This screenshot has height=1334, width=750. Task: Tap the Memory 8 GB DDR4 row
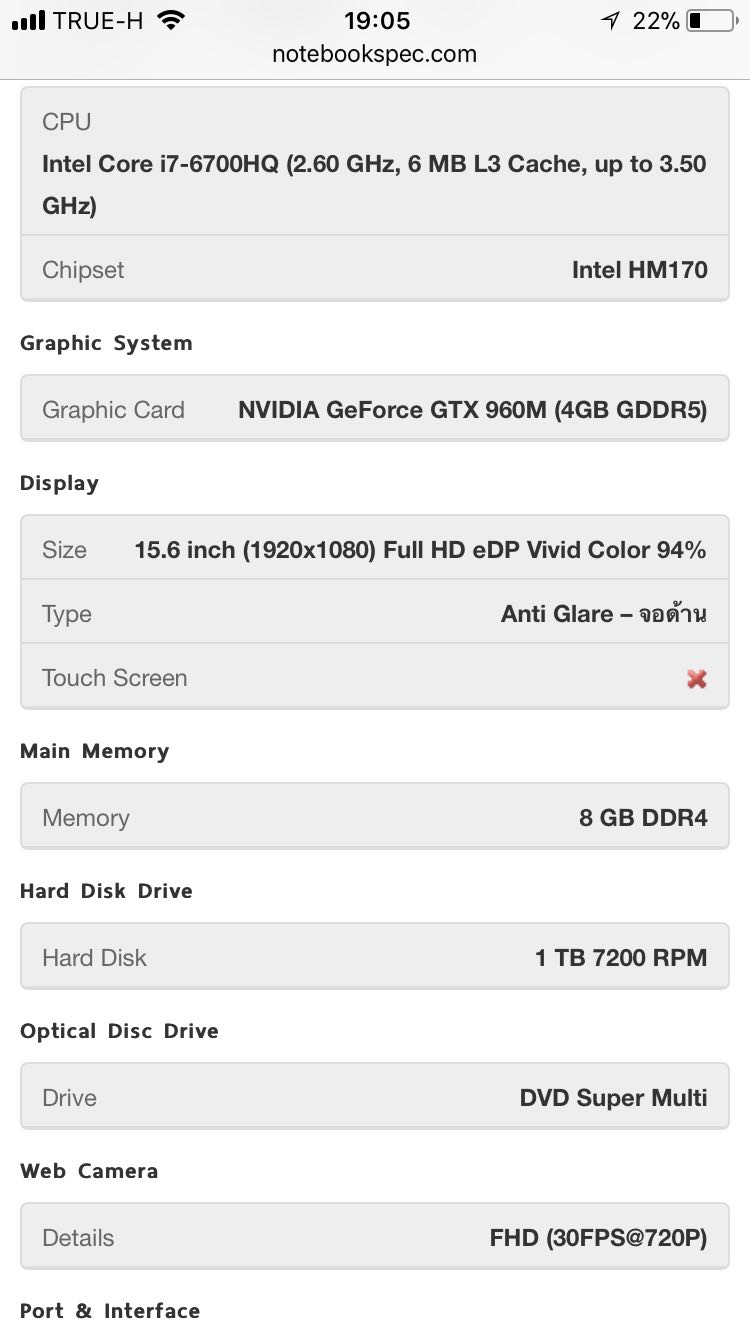point(375,817)
